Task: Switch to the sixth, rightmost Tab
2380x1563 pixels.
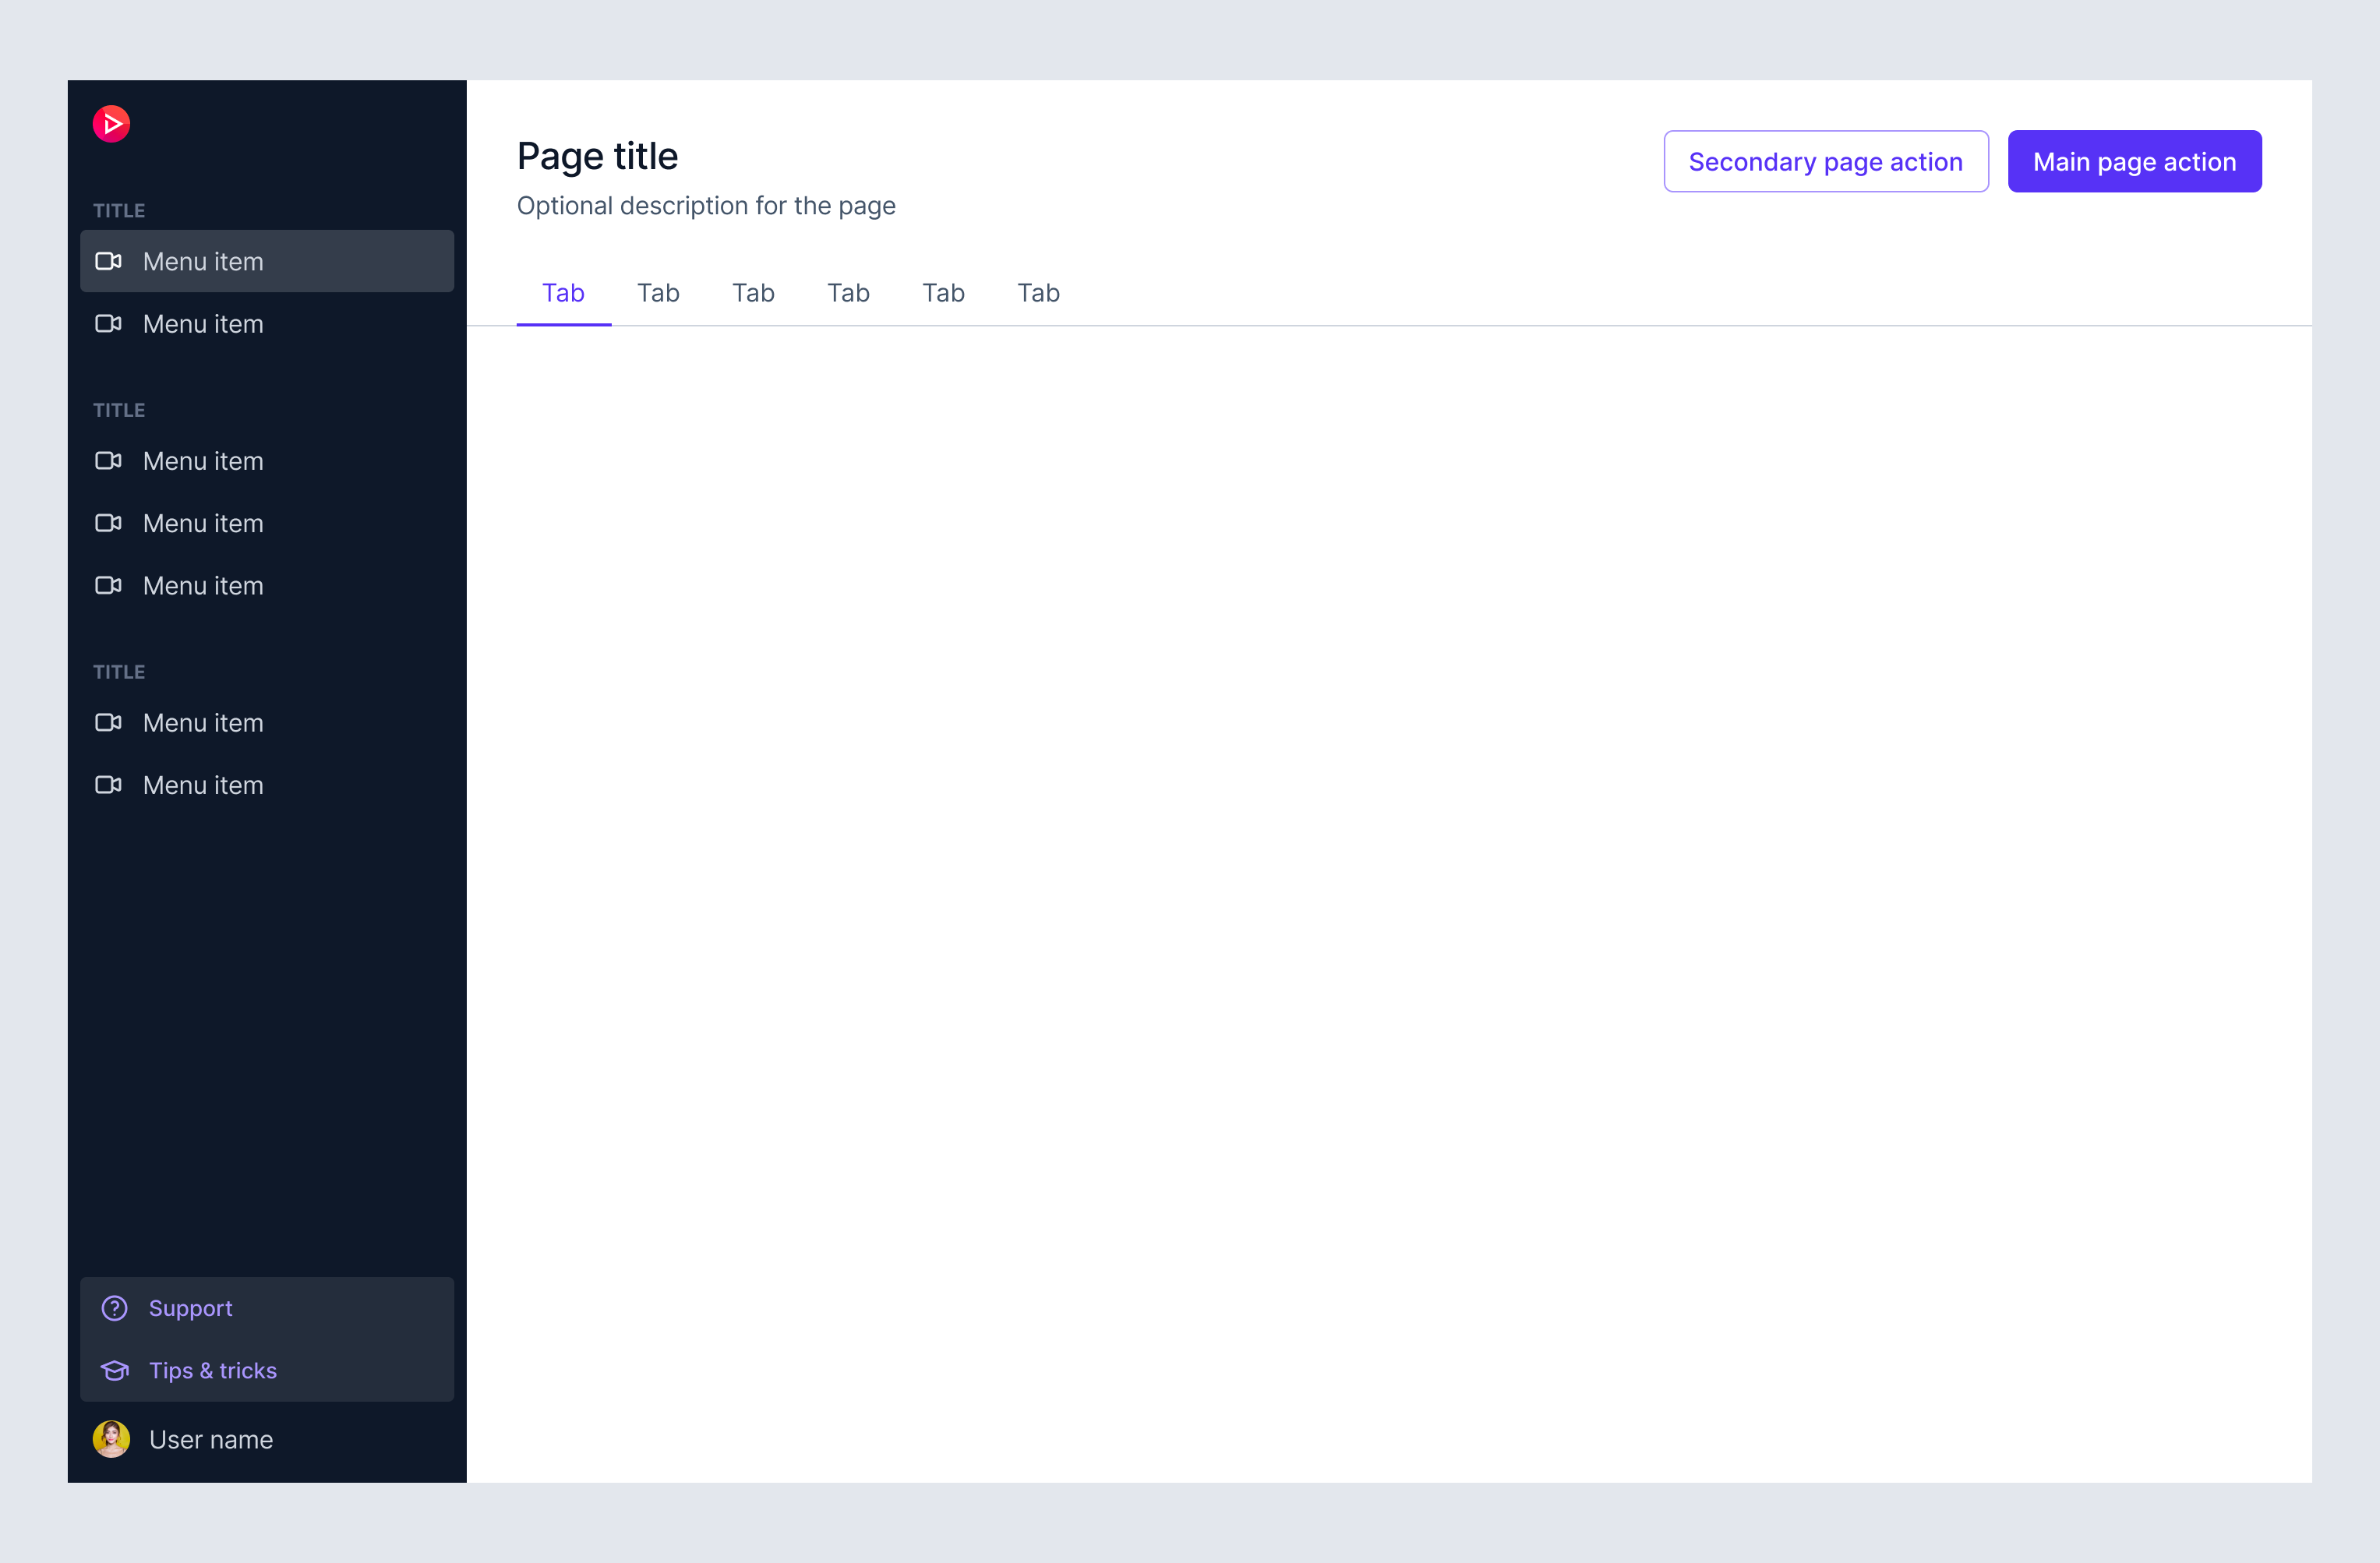Action: click(x=1038, y=293)
